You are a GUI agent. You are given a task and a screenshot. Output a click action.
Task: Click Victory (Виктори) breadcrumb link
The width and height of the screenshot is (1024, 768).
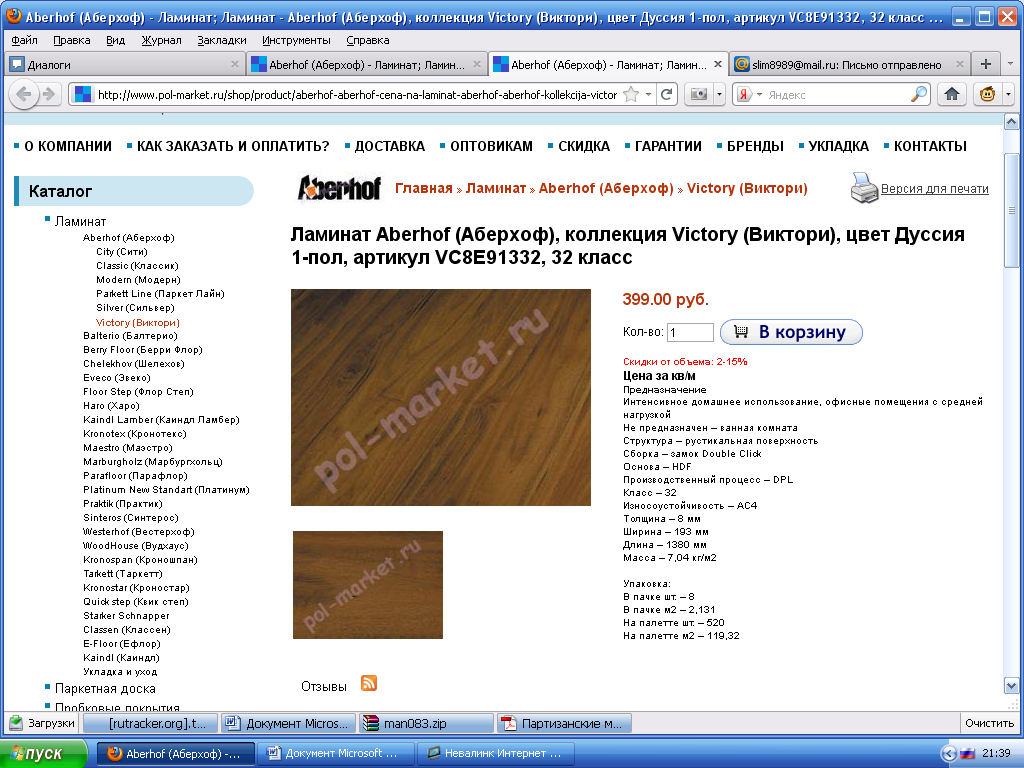747,188
